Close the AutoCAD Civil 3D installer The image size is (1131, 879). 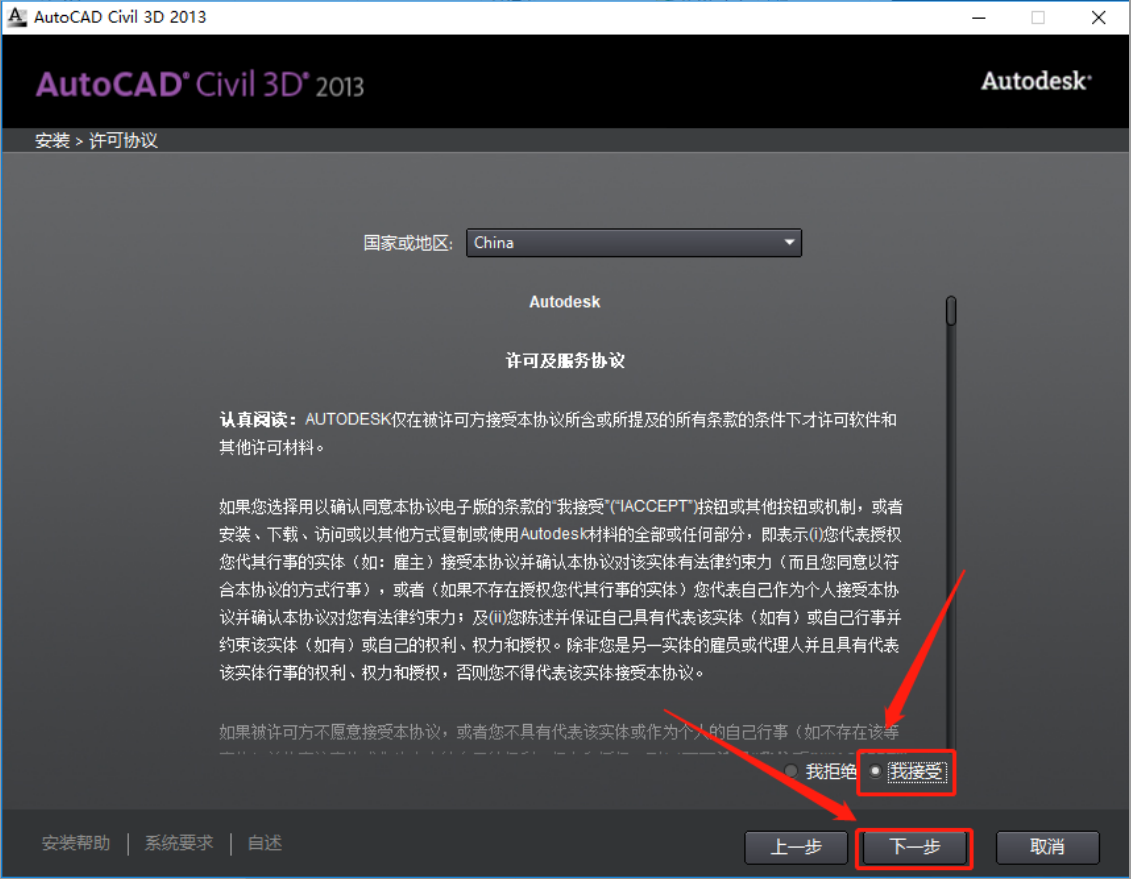click(x=1098, y=17)
